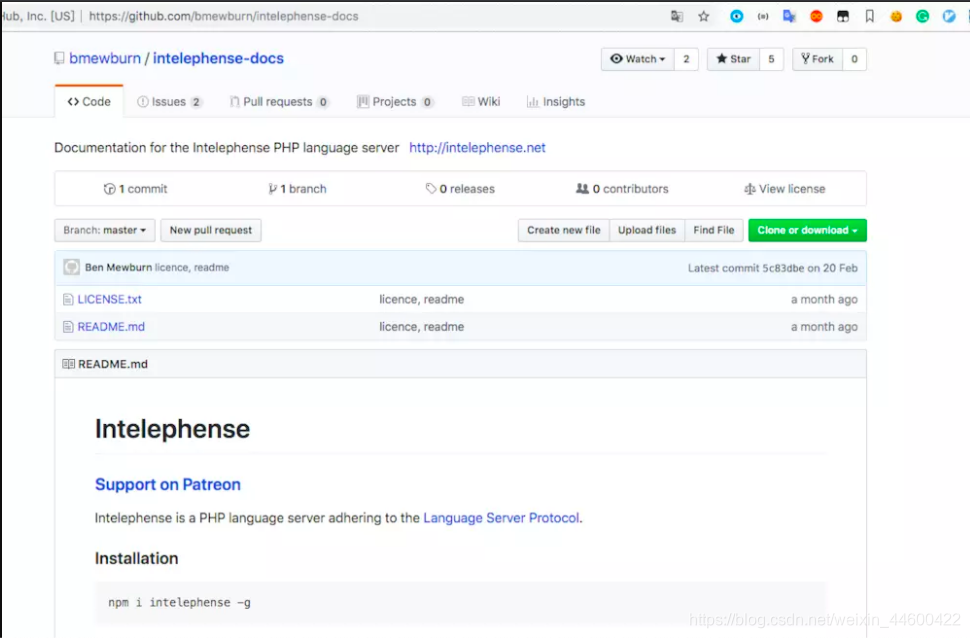Open the Projects tab
The height and width of the screenshot is (638, 970).
[x=395, y=101]
